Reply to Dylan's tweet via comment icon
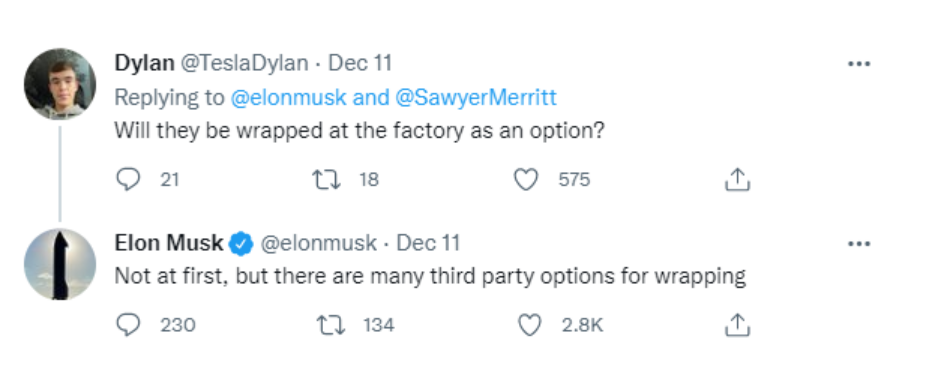934x387 pixels. (x=128, y=179)
